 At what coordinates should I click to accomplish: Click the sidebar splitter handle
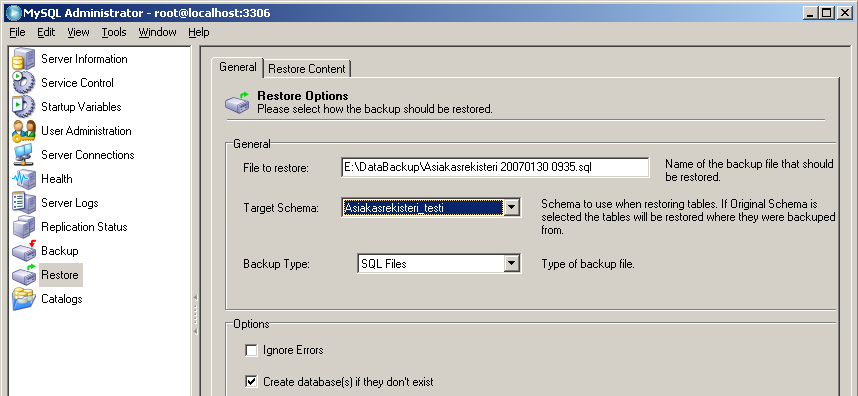(195, 315)
